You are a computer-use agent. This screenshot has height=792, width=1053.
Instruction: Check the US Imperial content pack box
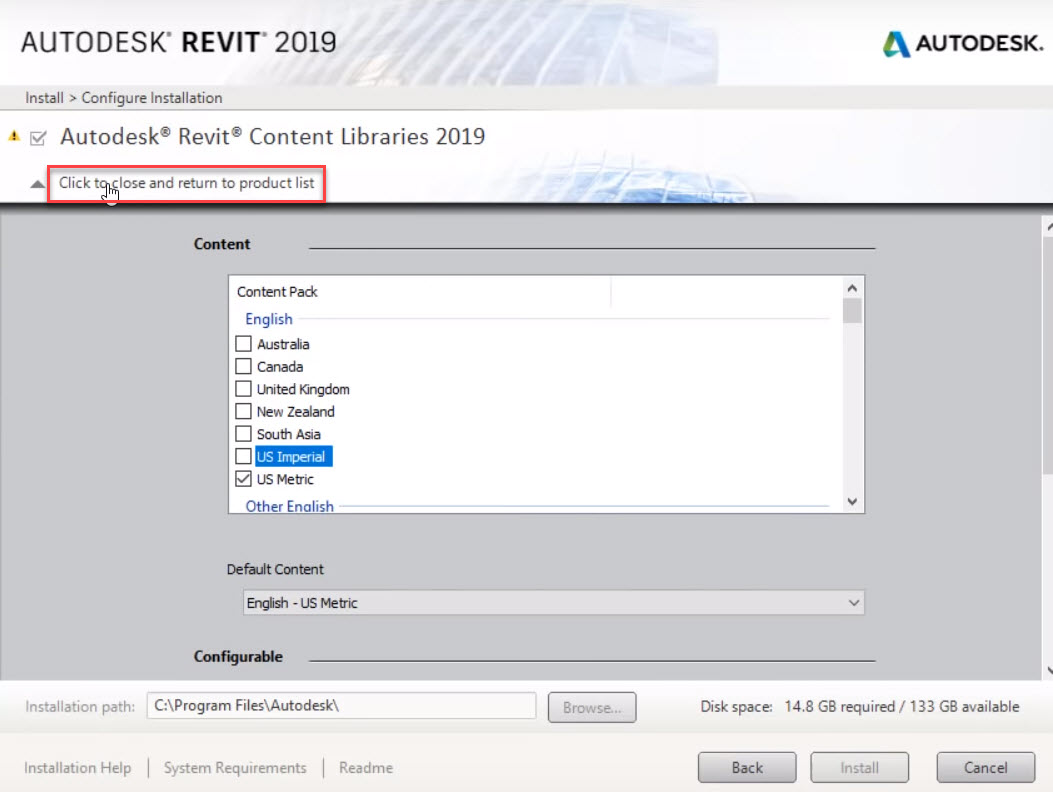tap(244, 457)
